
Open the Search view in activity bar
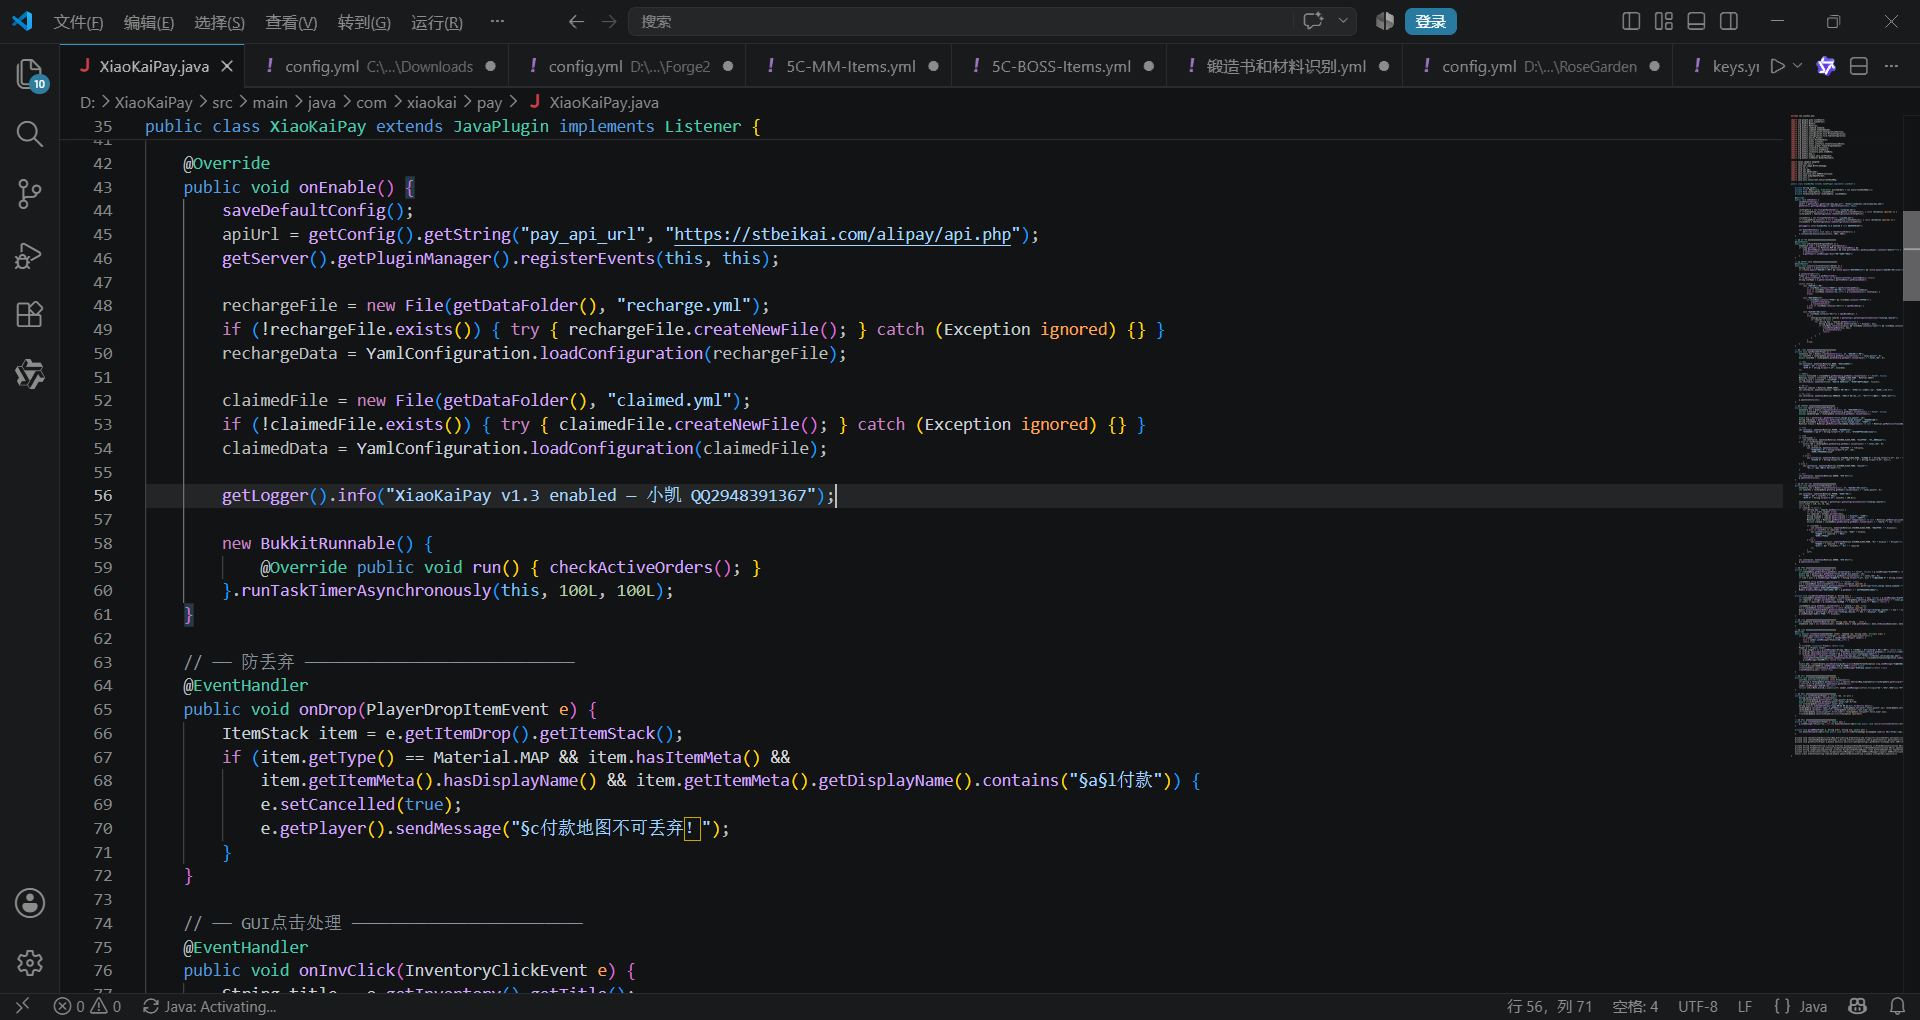tap(30, 134)
